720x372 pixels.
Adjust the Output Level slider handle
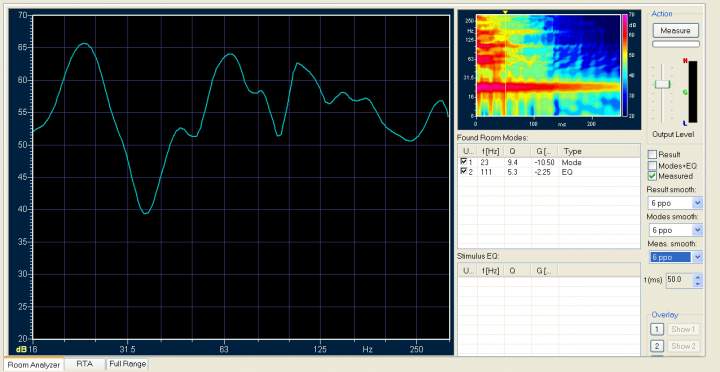[x=662, y=84]
